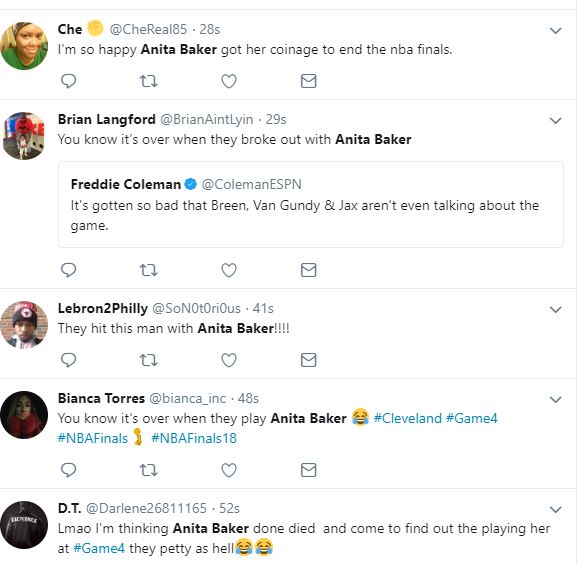Open Freddie Coleman's quoted tweet card

[x=311, y=204]
